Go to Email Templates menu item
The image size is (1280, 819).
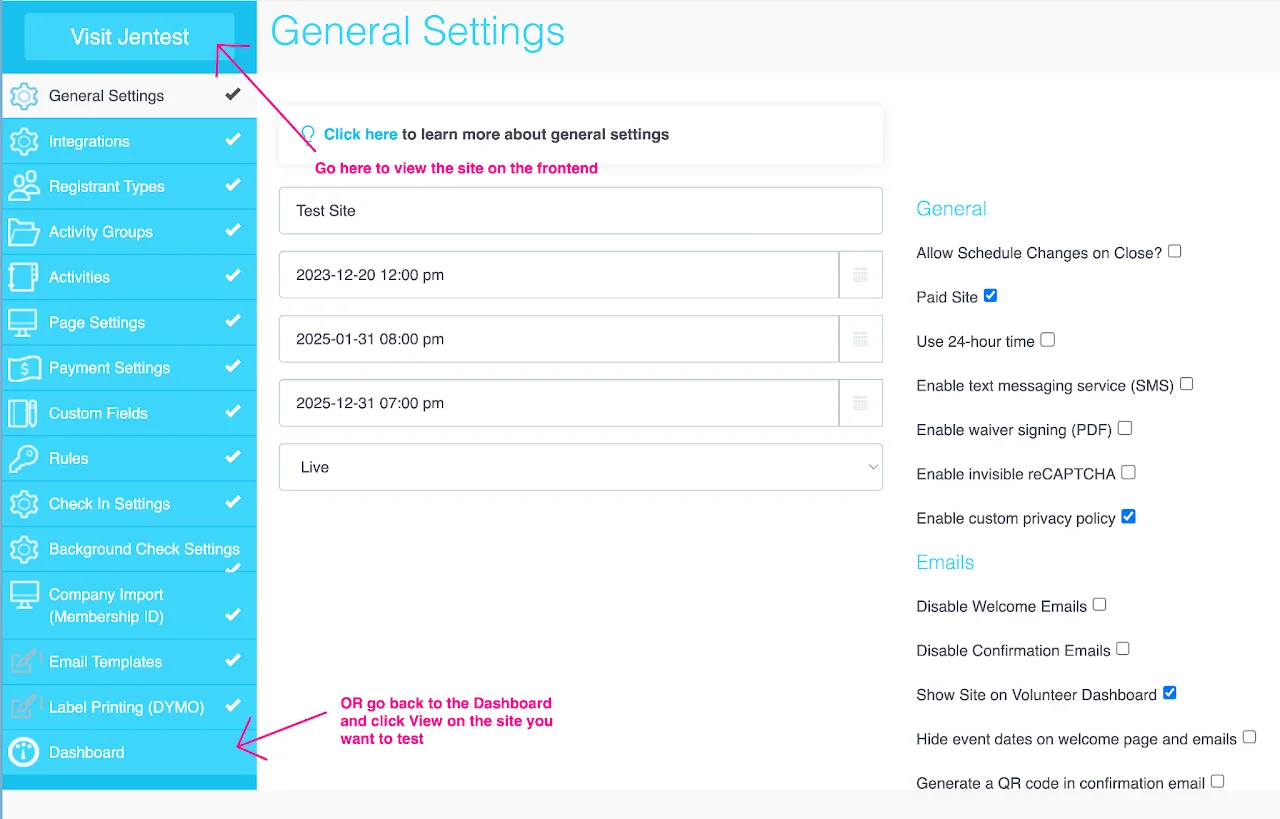click(x=129, y=662)
